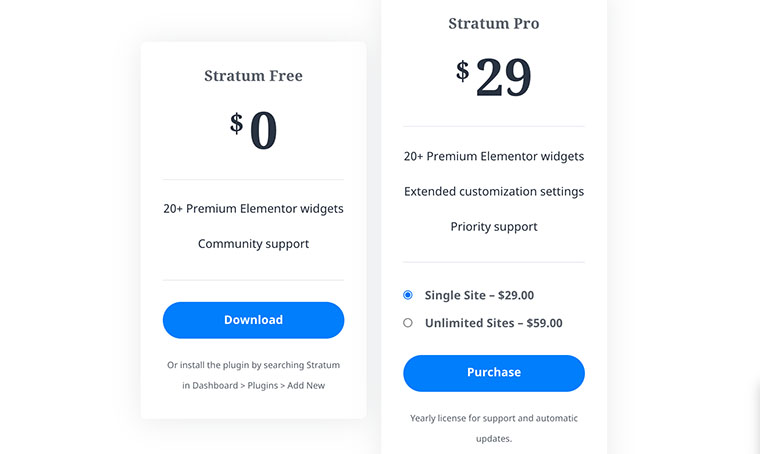Image resolution: width=760 pixels, height=454 pixels.
Task: Choose the Unlimited Sites radio button
Action: pos(408,323)
